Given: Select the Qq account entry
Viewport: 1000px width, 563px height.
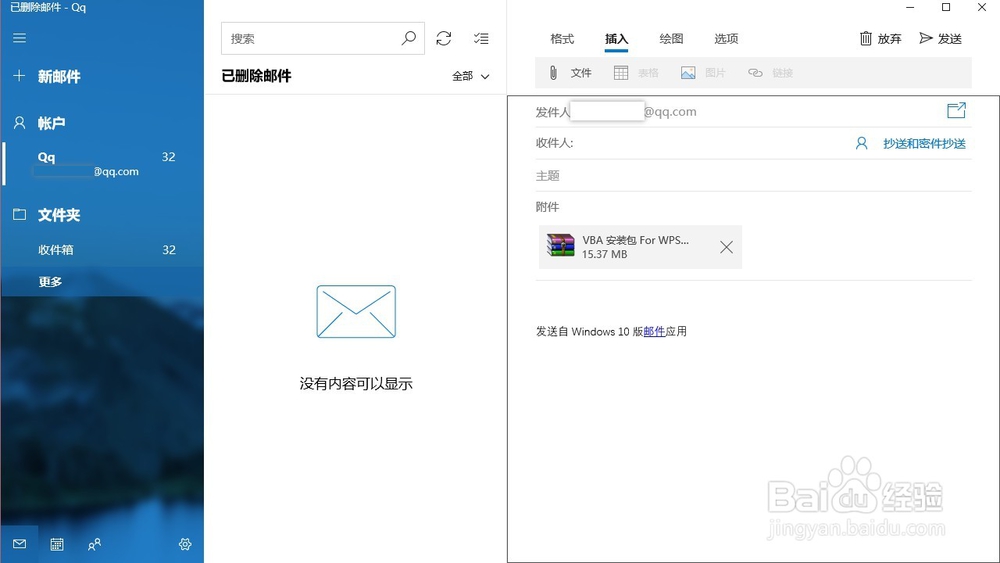Looking at the screenshot, I should 102,164.
